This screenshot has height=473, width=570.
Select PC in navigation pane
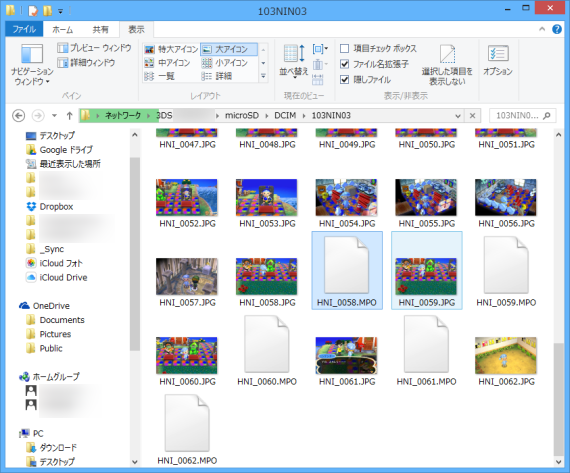point(31,433)
